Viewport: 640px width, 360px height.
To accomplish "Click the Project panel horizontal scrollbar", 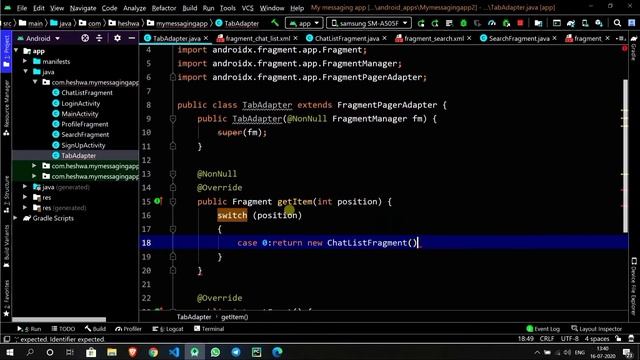I will (x=59, y=320).
